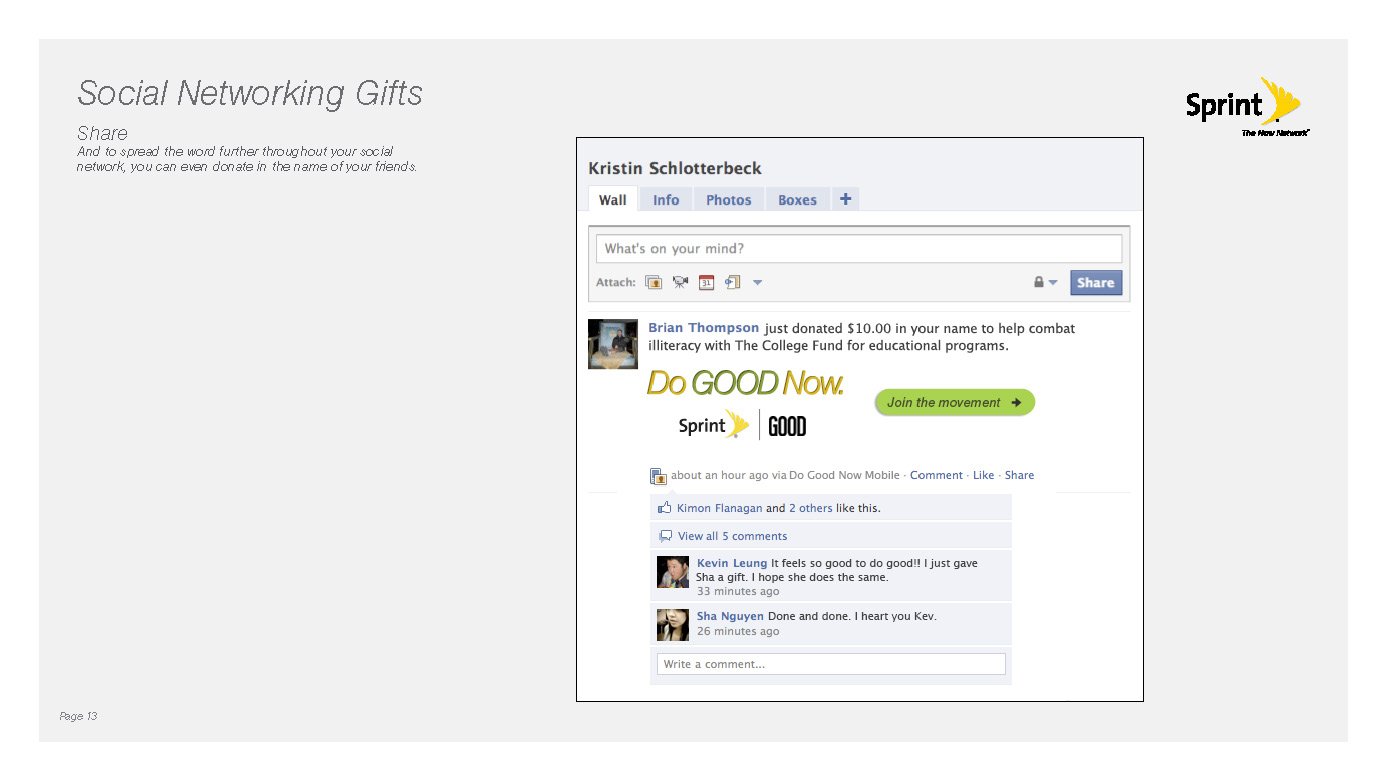Expand the attach options dropdown arrow
The width and height of the screenshot is (1387, 780).
click(x=757, y=282)
